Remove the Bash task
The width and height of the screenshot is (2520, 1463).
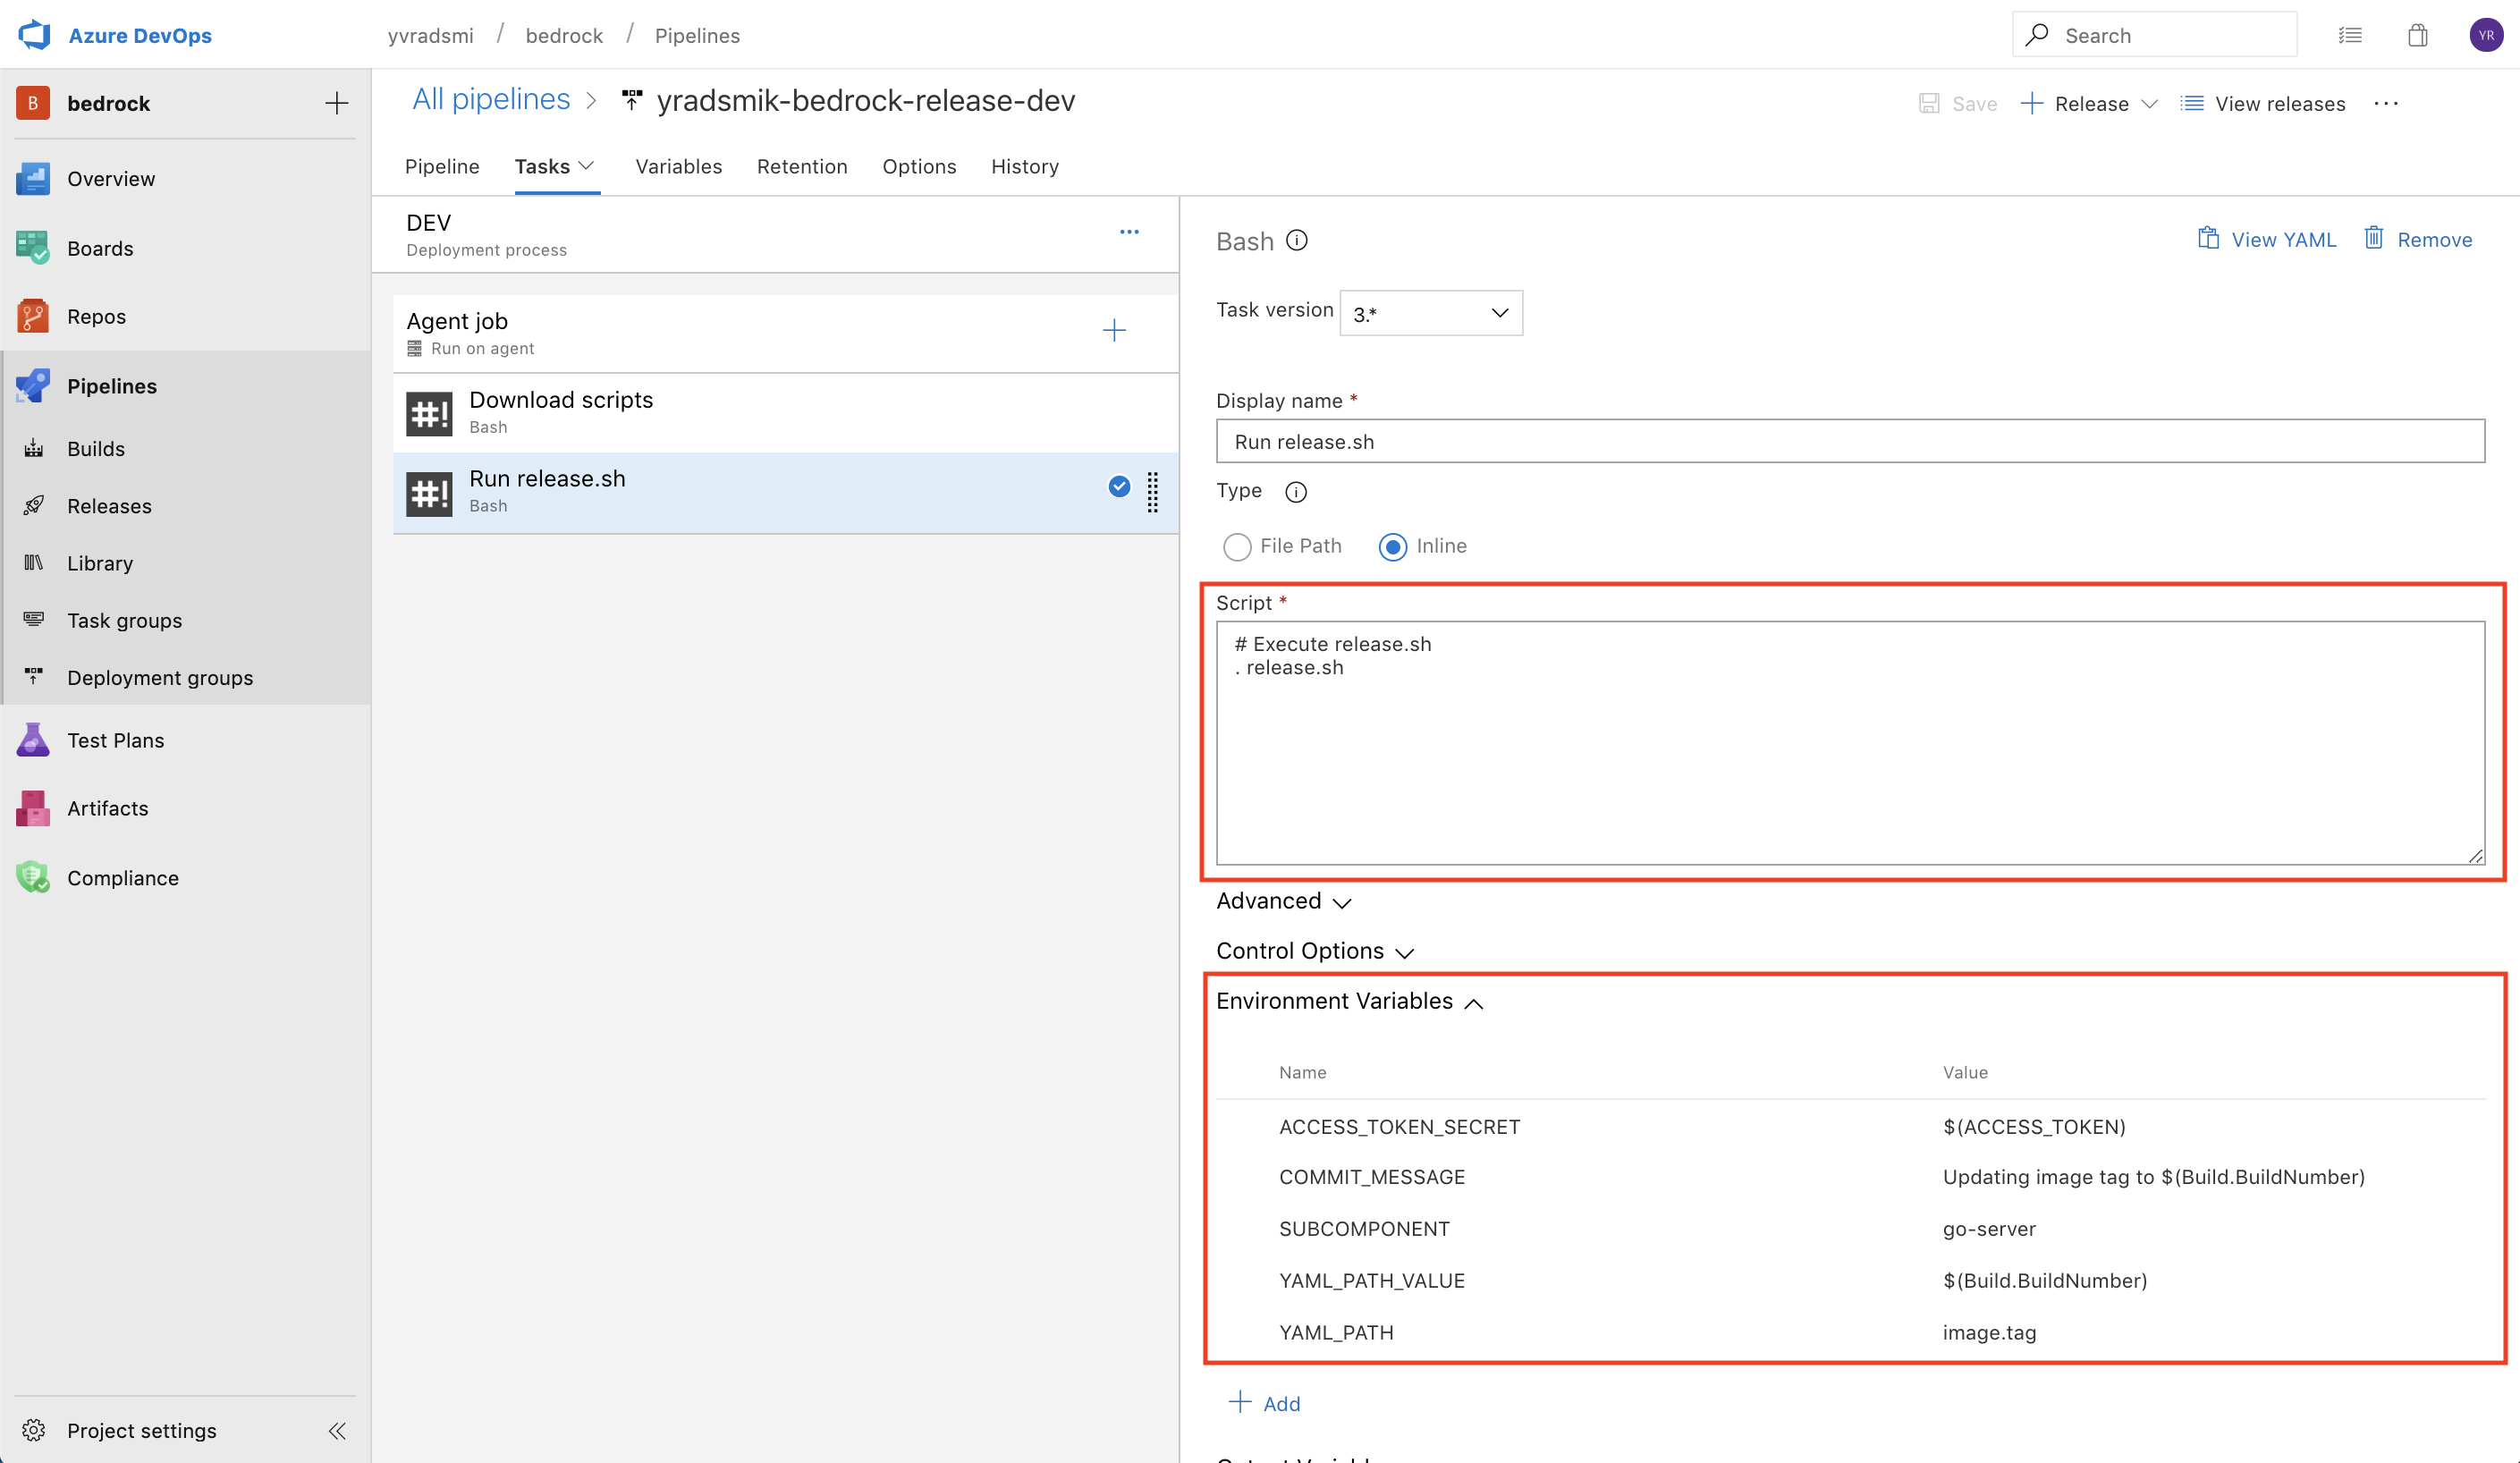click(2418, 239)
